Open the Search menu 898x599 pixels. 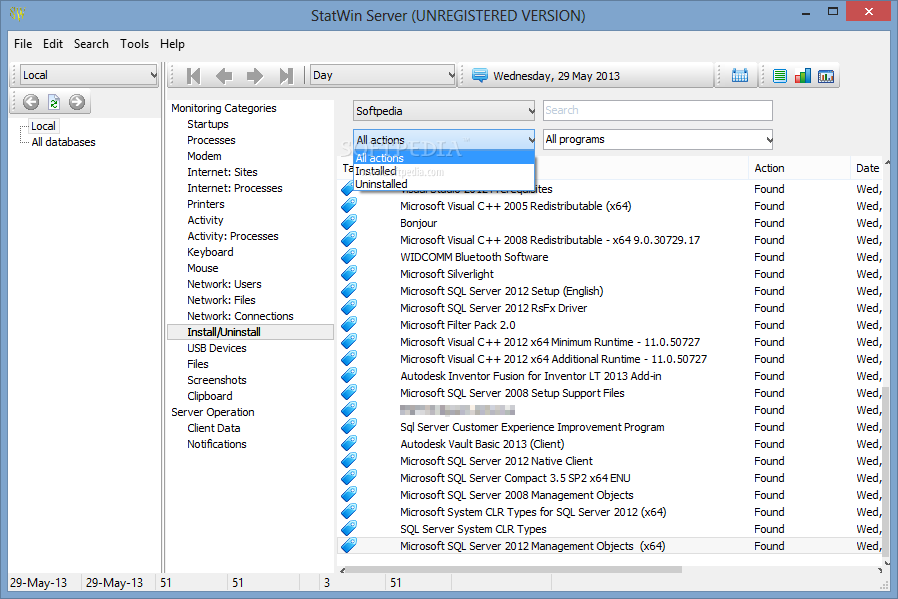[91, 44]
